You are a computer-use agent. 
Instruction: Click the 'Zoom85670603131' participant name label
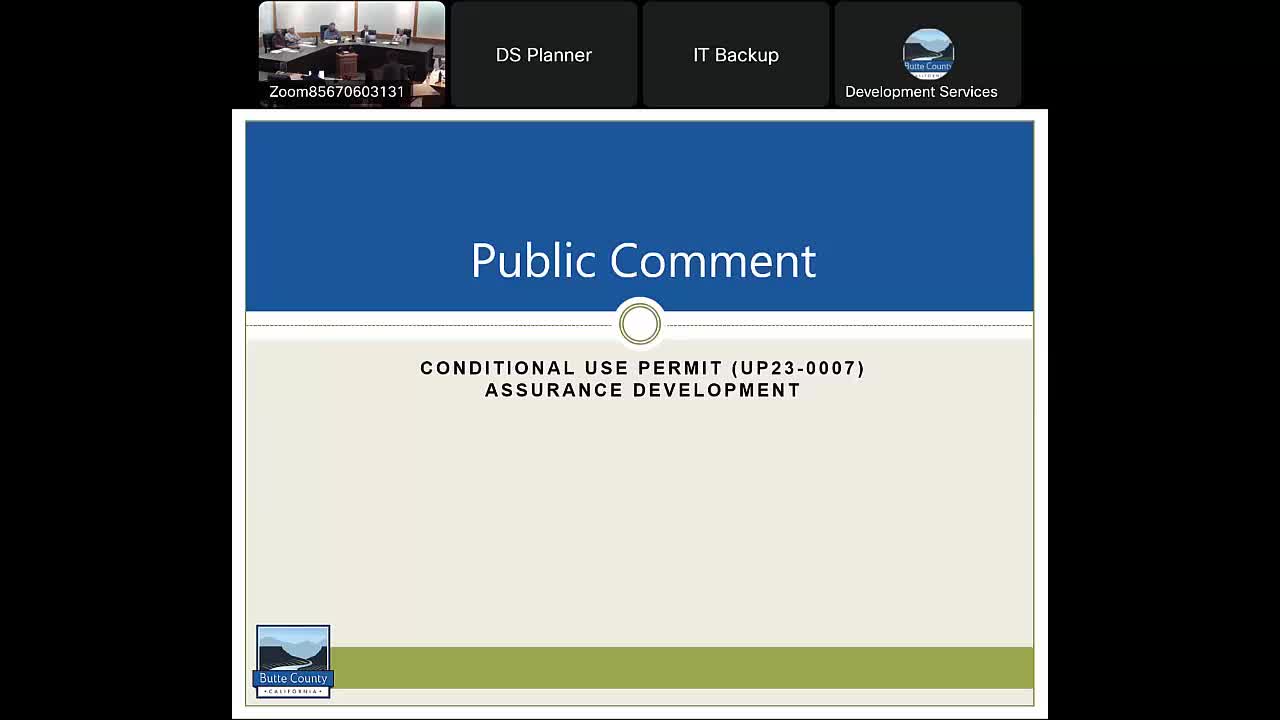[337, 92]
